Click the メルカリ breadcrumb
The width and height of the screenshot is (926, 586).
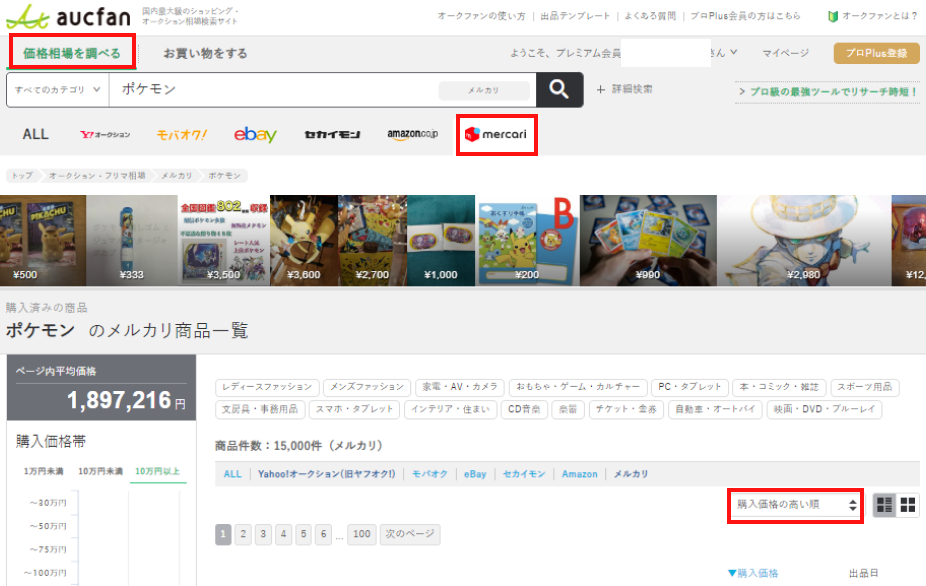[177, 176]
